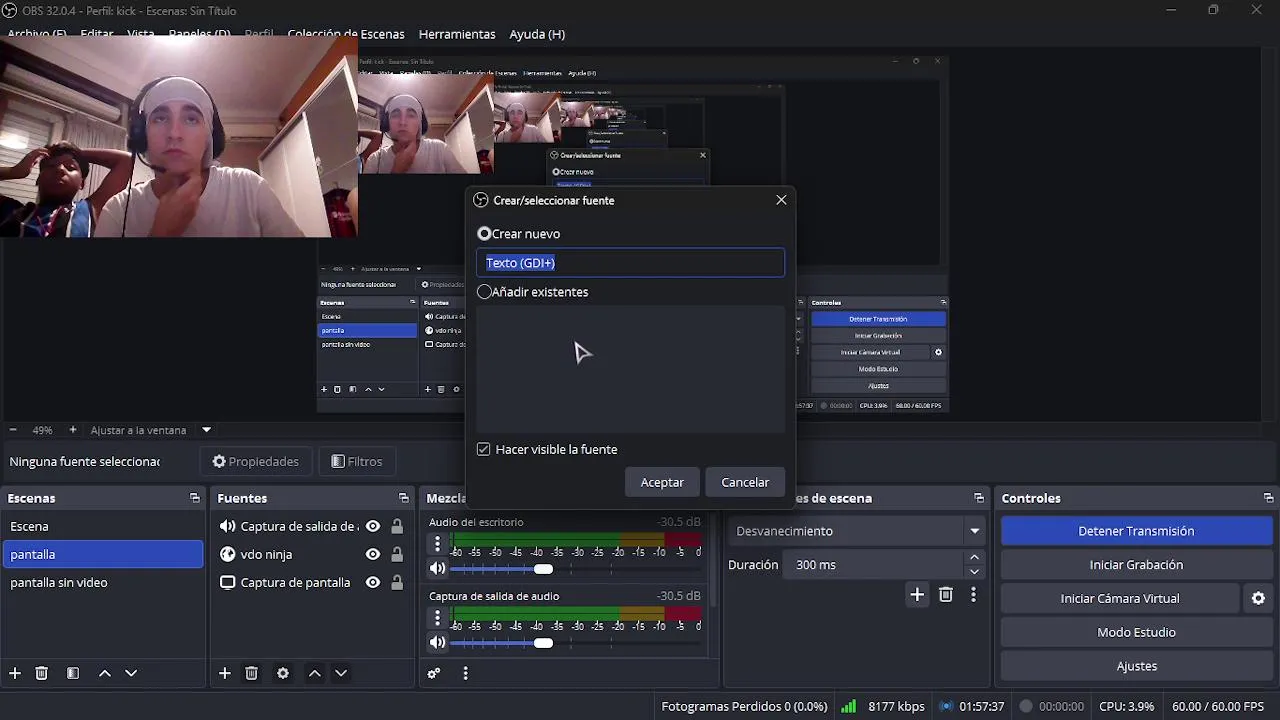Screen dimensions: 1280x720
Task: Unlock the Captura de pantalla source
Action: [x=397, y=582]
